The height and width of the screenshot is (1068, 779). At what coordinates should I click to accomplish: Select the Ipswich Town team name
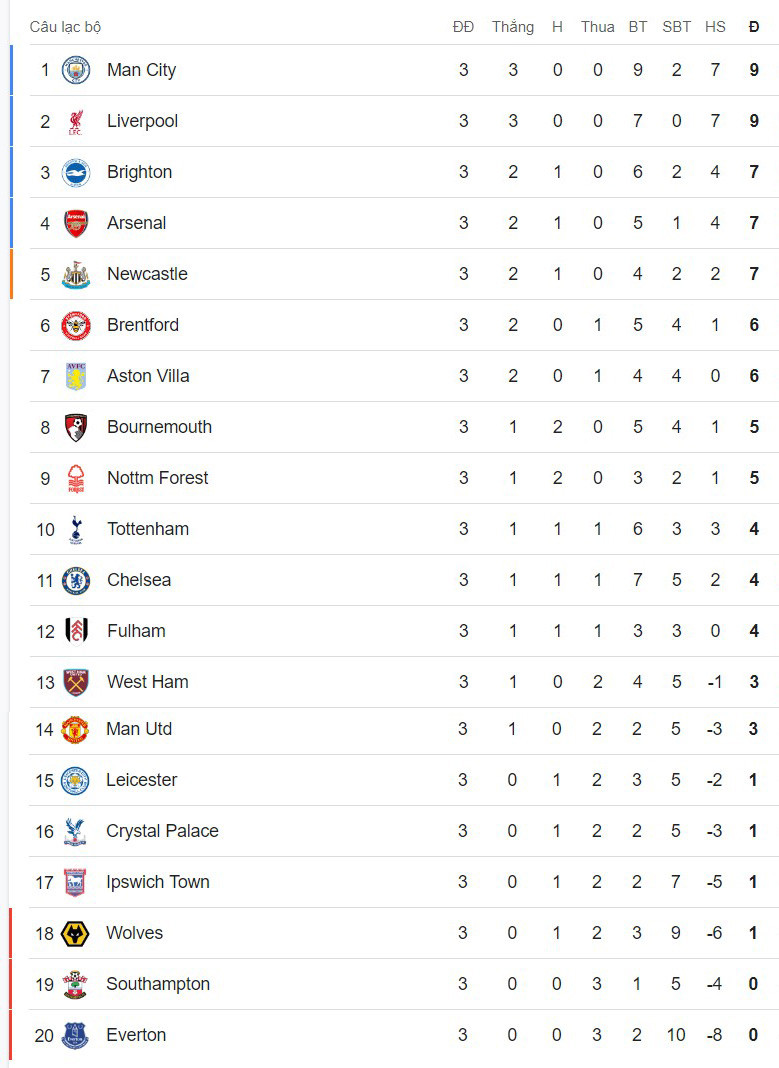(157, 882)
